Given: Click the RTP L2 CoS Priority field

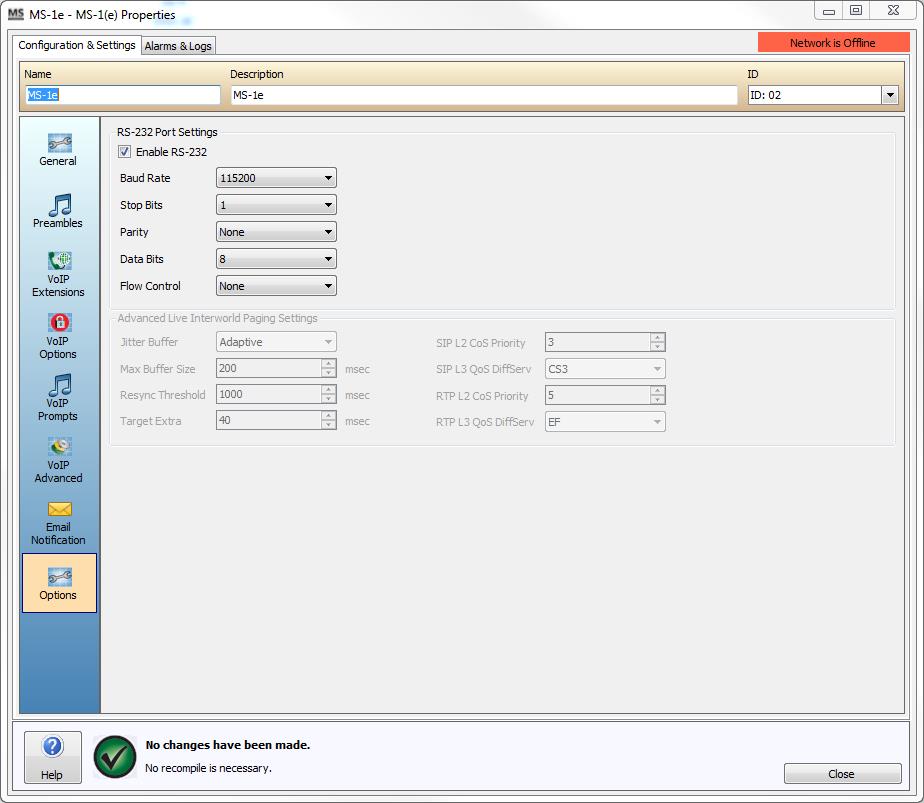Looking at the screenshot, I should (598, 395).
